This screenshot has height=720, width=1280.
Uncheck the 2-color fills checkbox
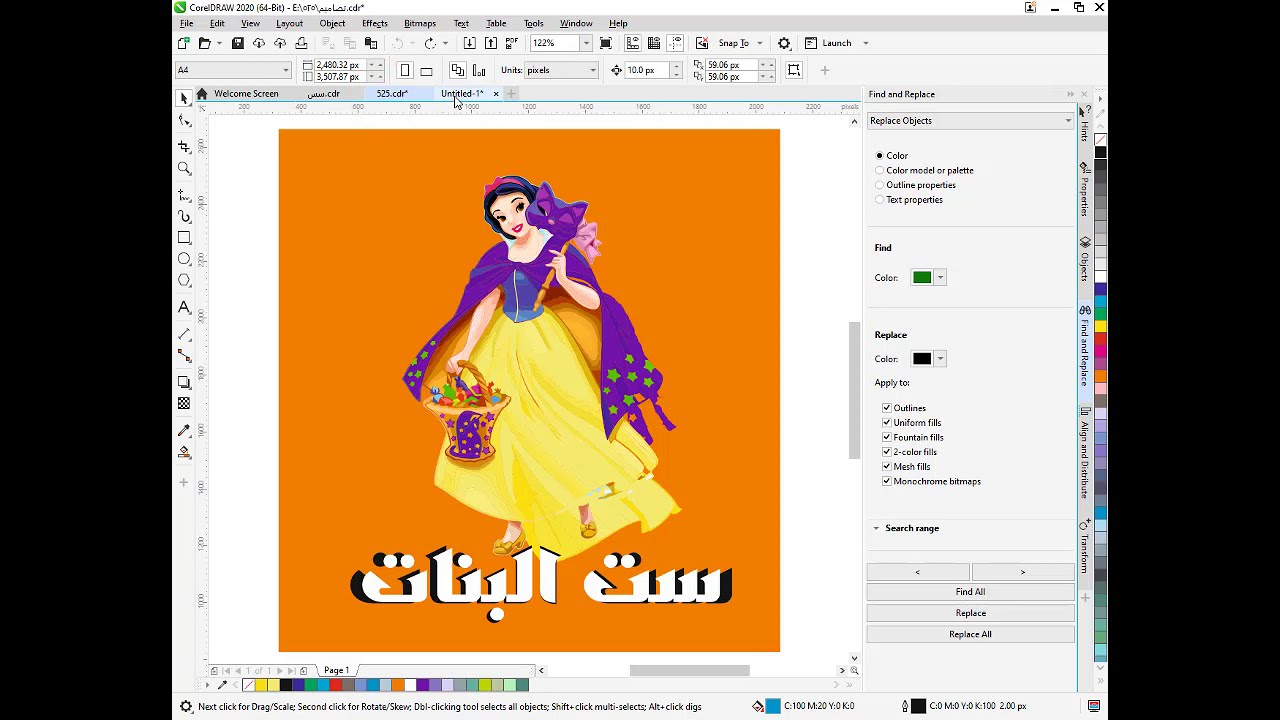point(886,452)
